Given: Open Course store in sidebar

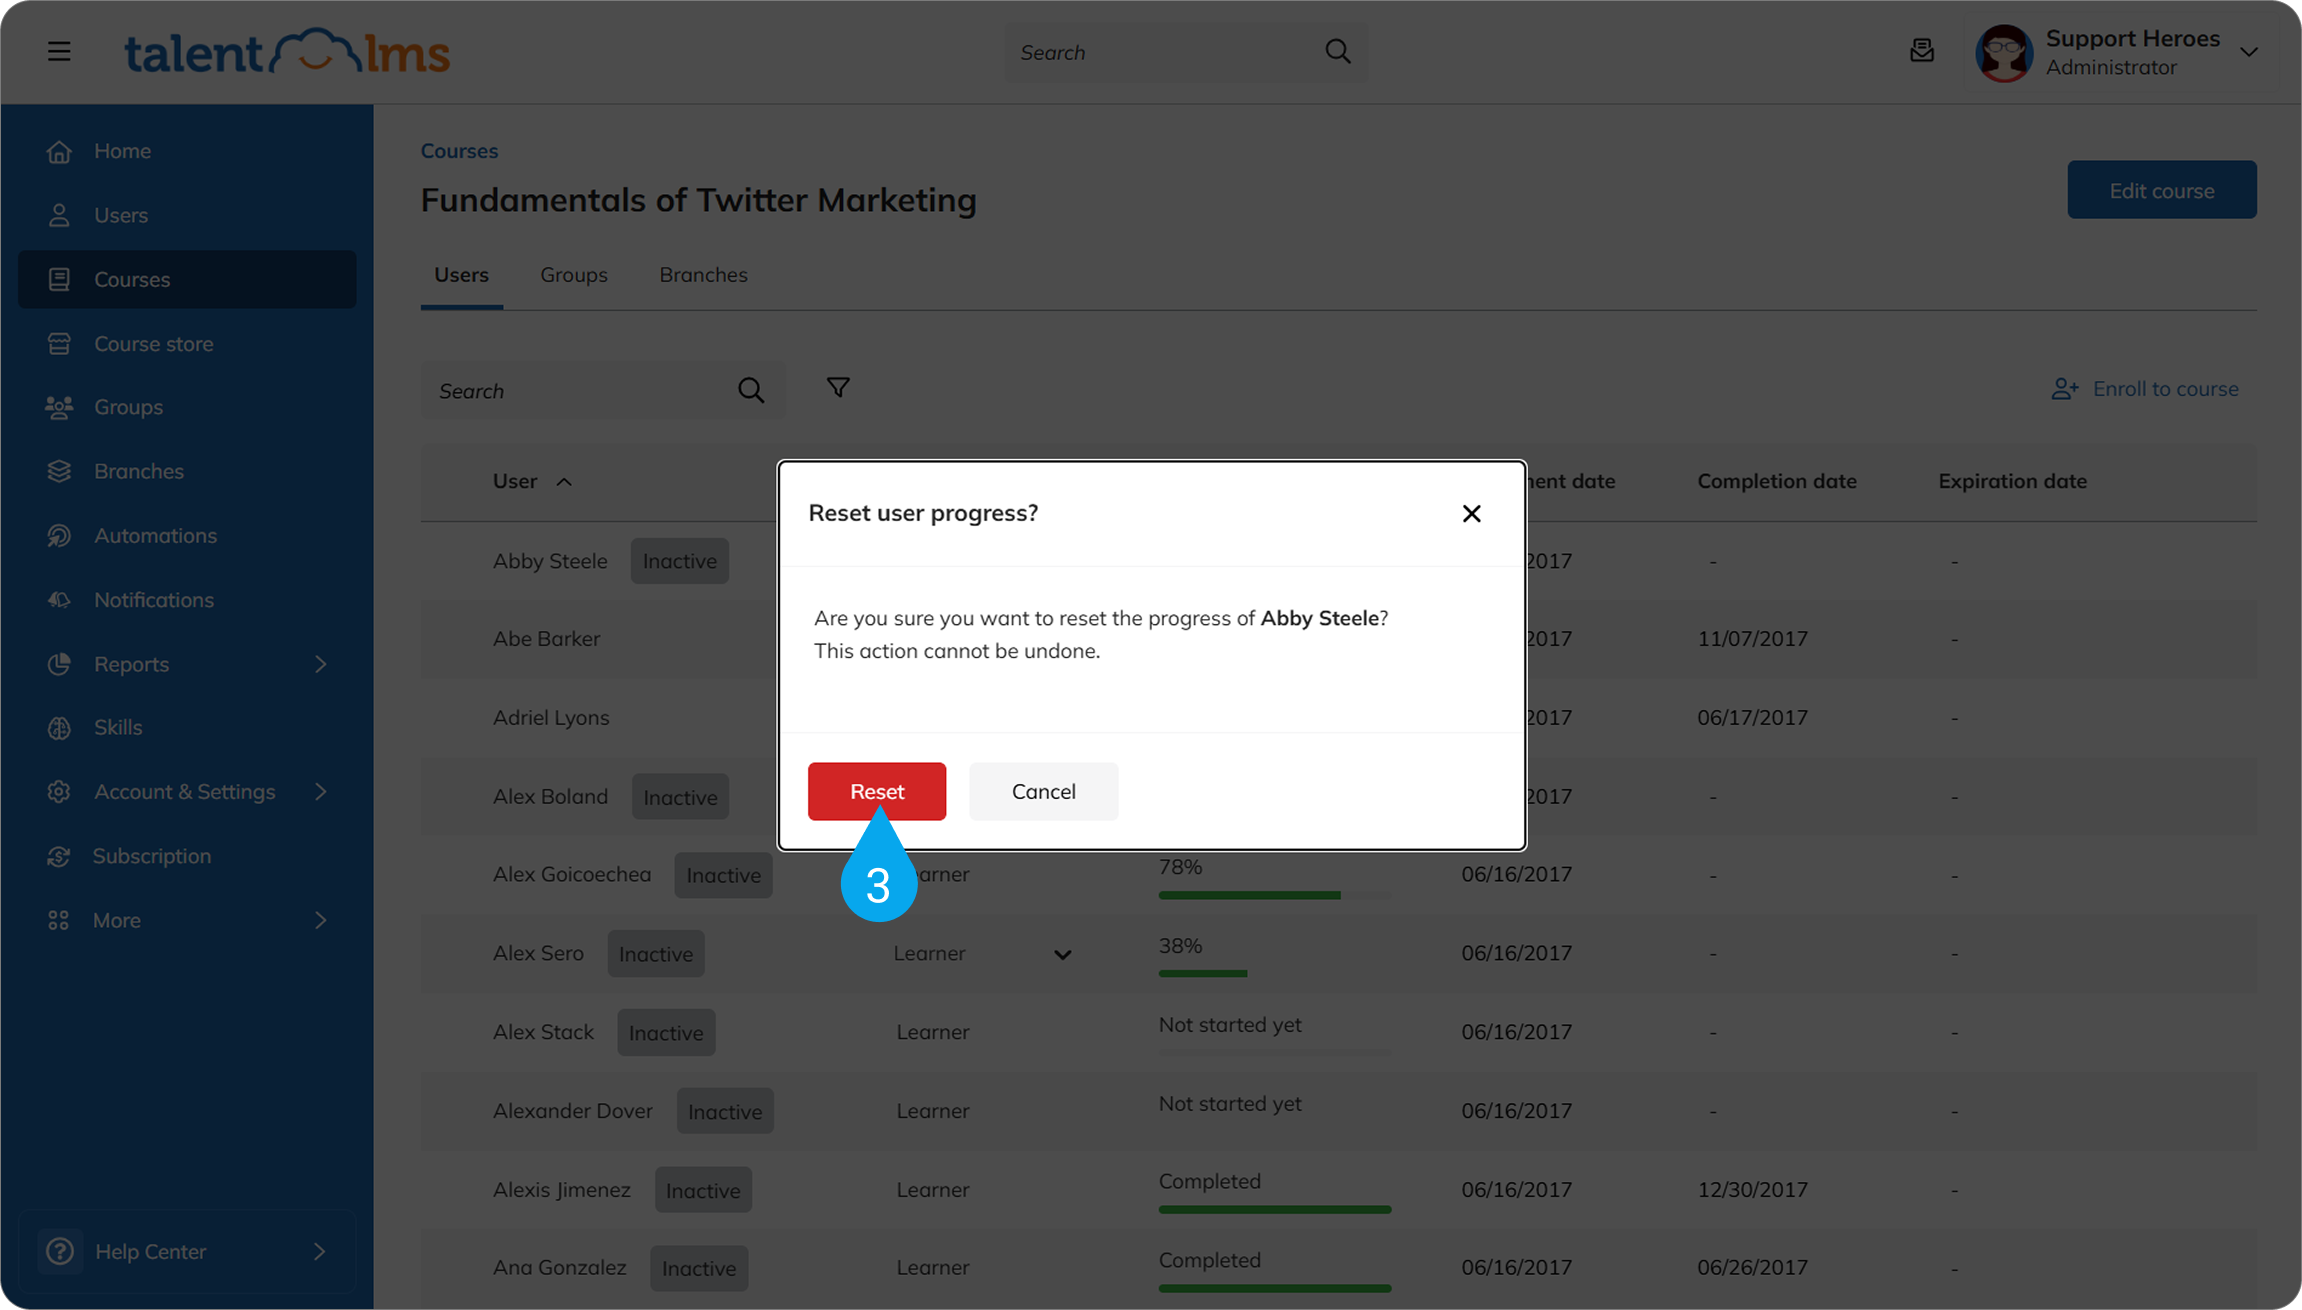Looking at the screenshot, I should tap(187, 343).
